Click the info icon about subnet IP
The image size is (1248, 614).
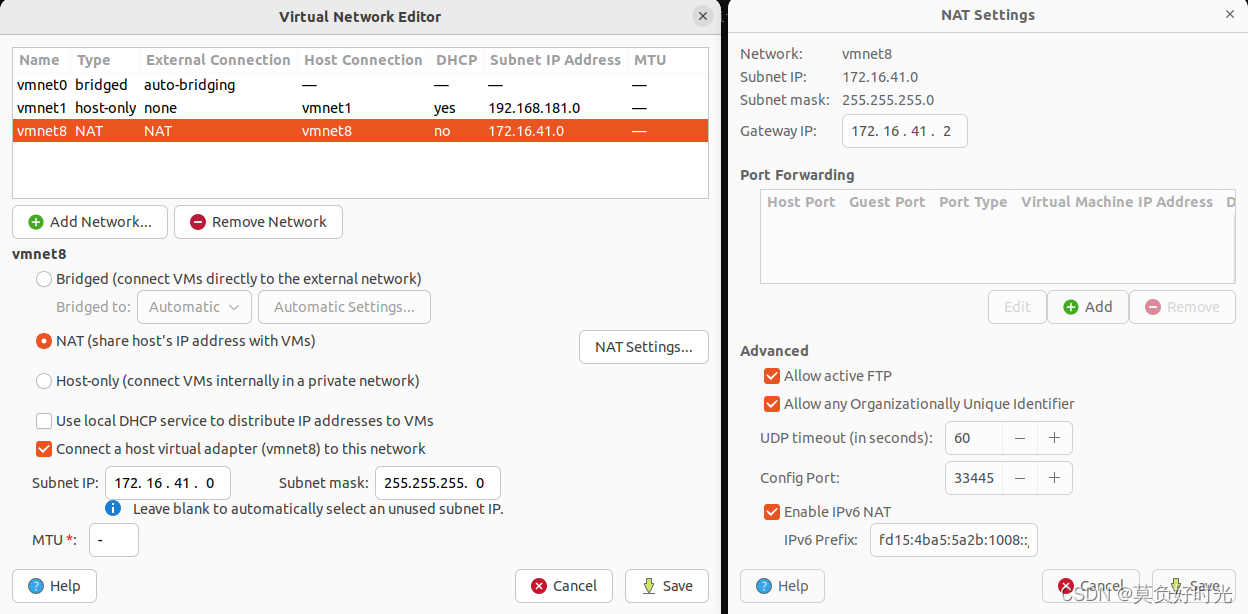click(113, 508)
